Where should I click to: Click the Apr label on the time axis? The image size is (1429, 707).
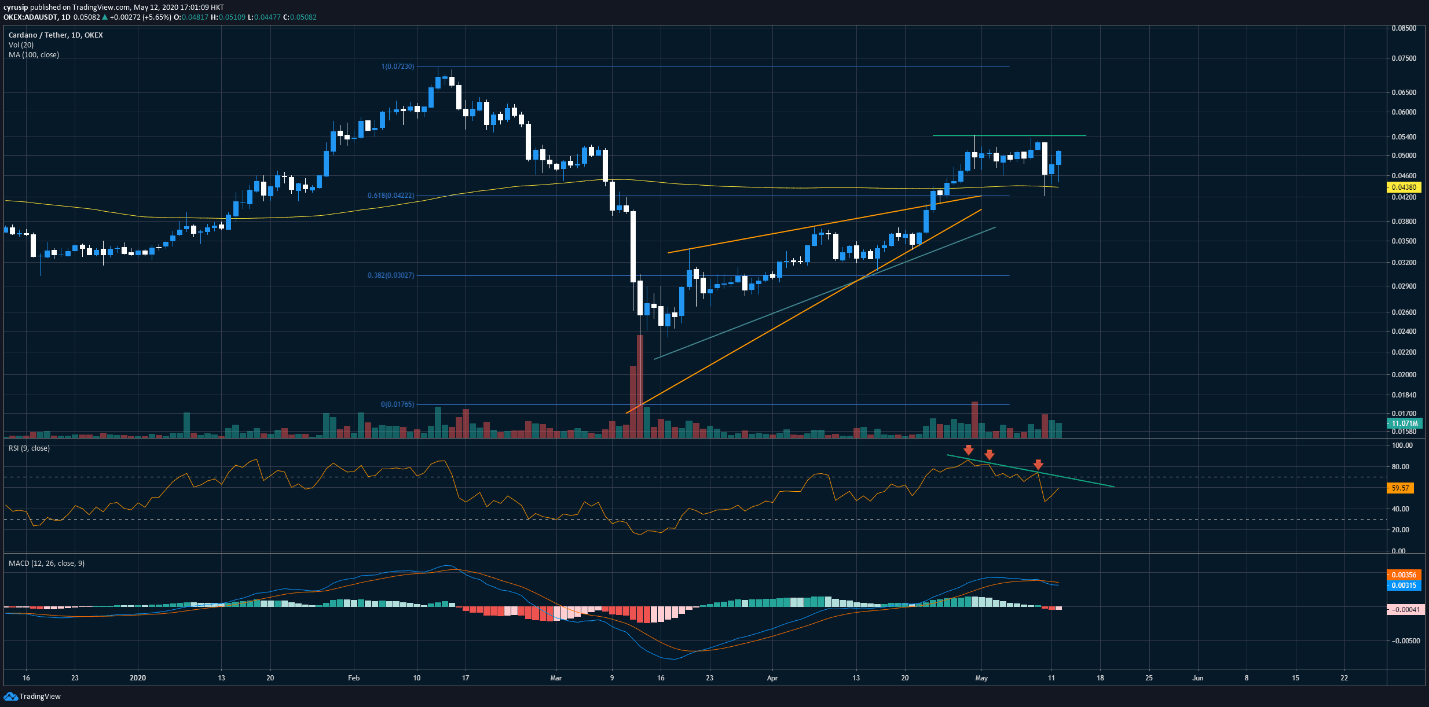[771, 676]
